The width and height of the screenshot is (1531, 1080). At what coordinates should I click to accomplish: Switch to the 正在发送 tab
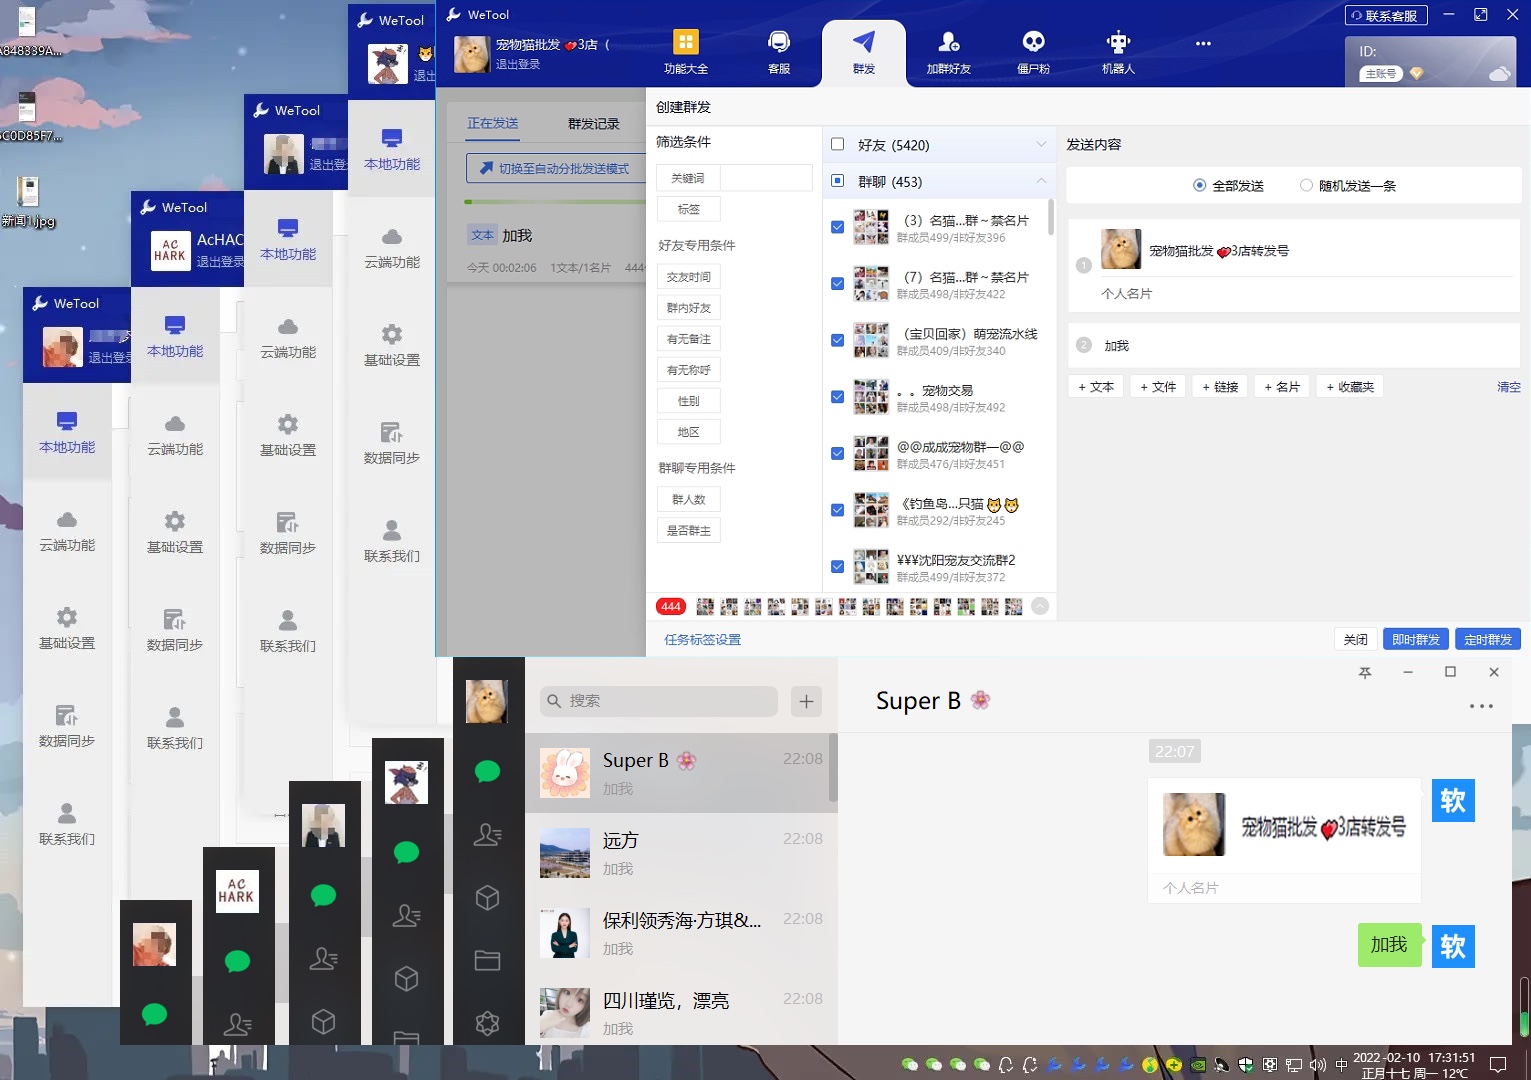[x=493, y=123]
